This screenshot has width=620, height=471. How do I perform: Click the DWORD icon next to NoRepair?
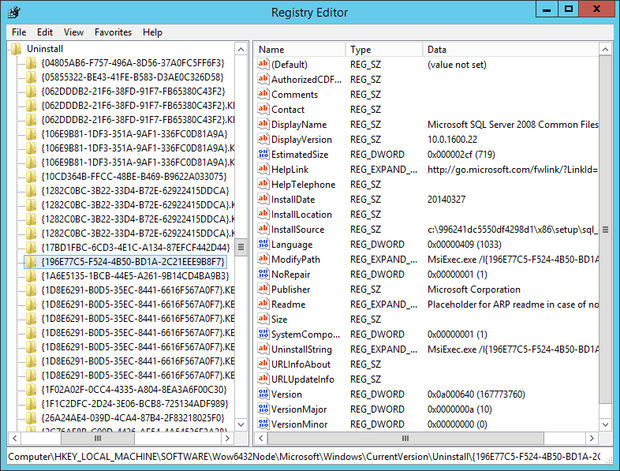tap(263, 274)
